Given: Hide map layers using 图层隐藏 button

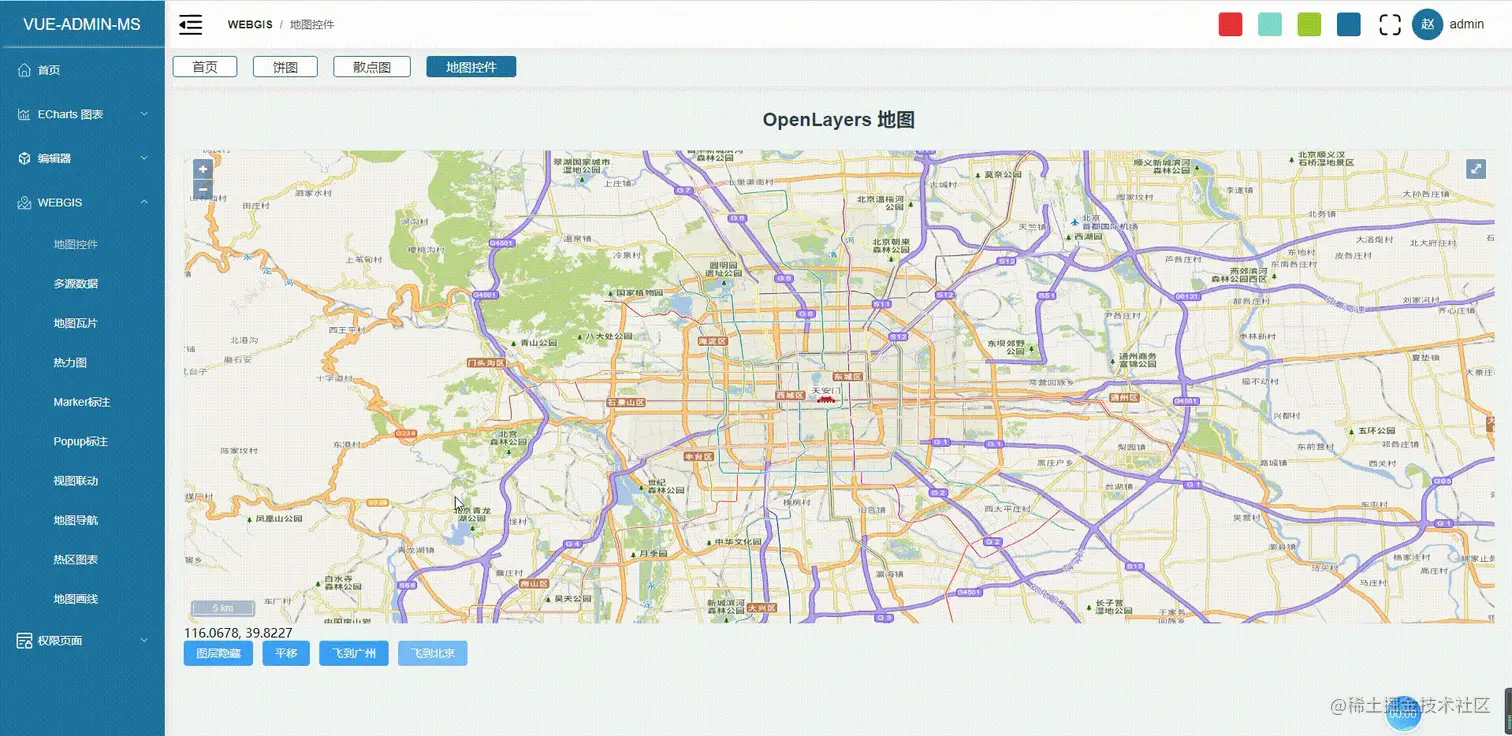Looking at the screenshot, I should coord(217,652).
